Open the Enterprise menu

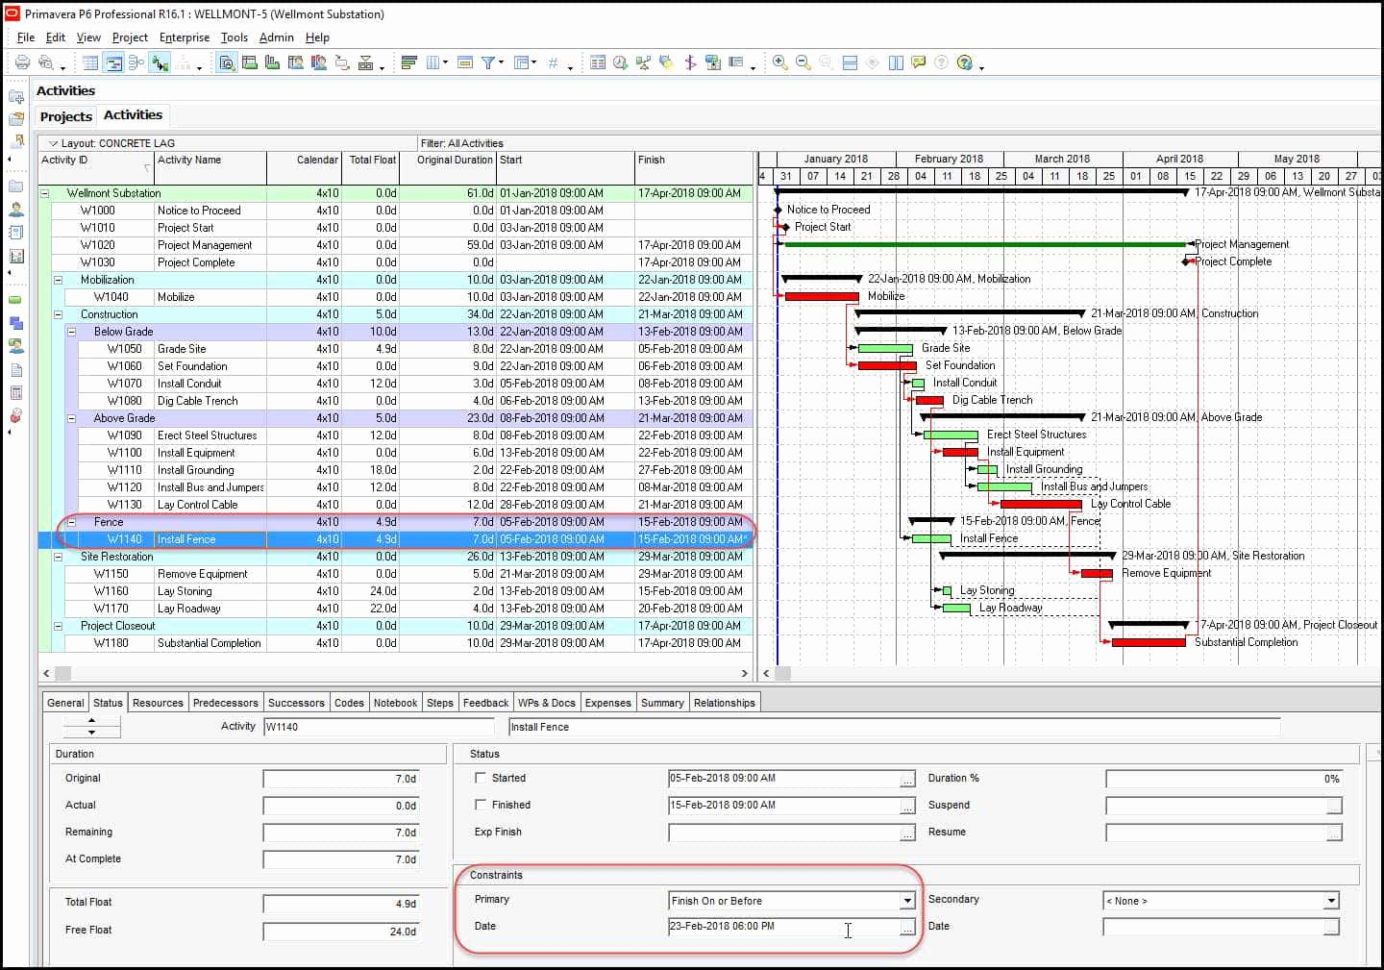[x=184, y=37]
